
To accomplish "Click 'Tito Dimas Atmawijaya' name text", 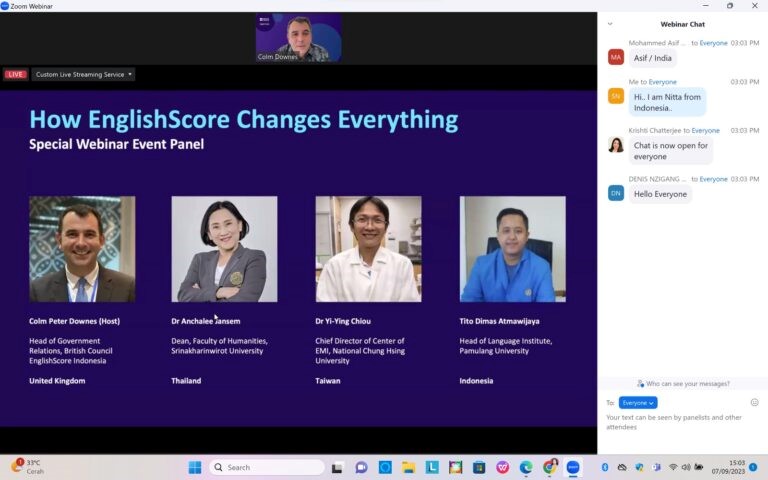I will pos(499,321).
